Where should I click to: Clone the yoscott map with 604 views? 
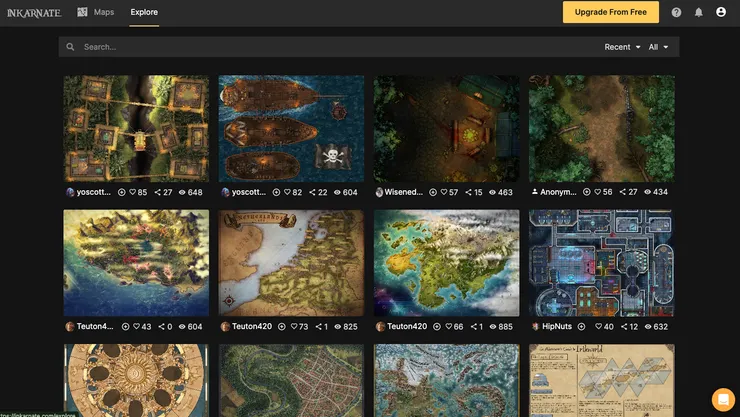pos(276,192)
